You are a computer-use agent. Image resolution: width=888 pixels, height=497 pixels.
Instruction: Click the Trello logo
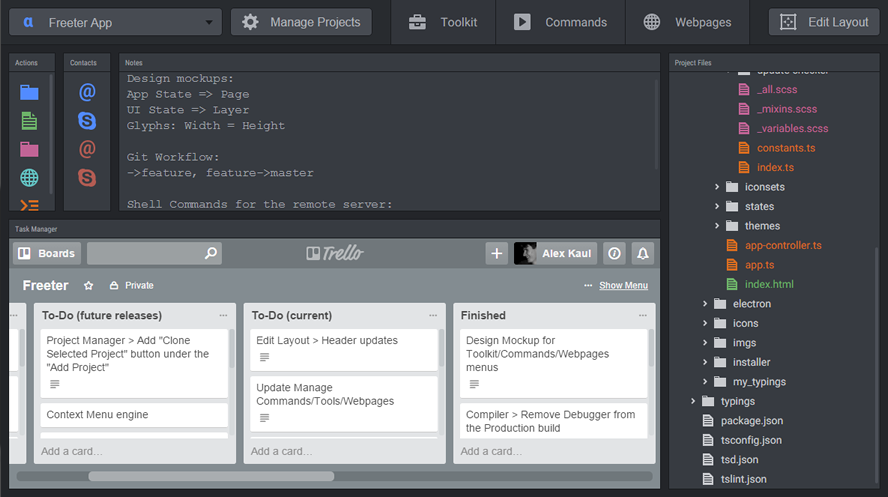(335, 253)
